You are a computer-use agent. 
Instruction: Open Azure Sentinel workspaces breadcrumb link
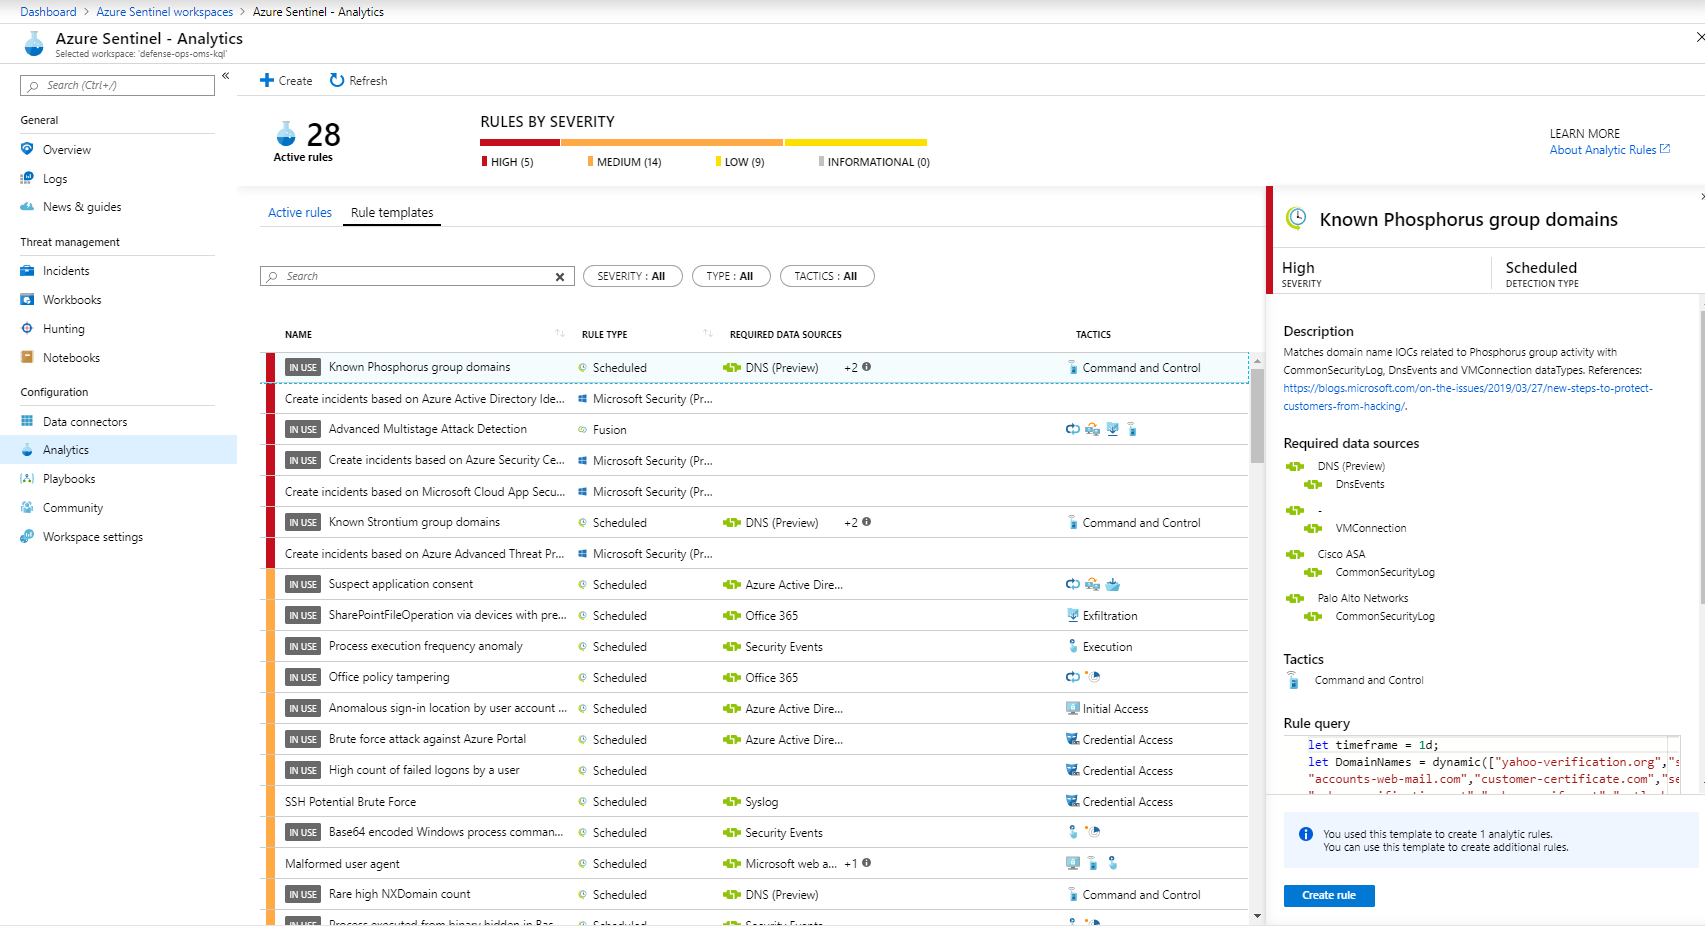[165, 12]
